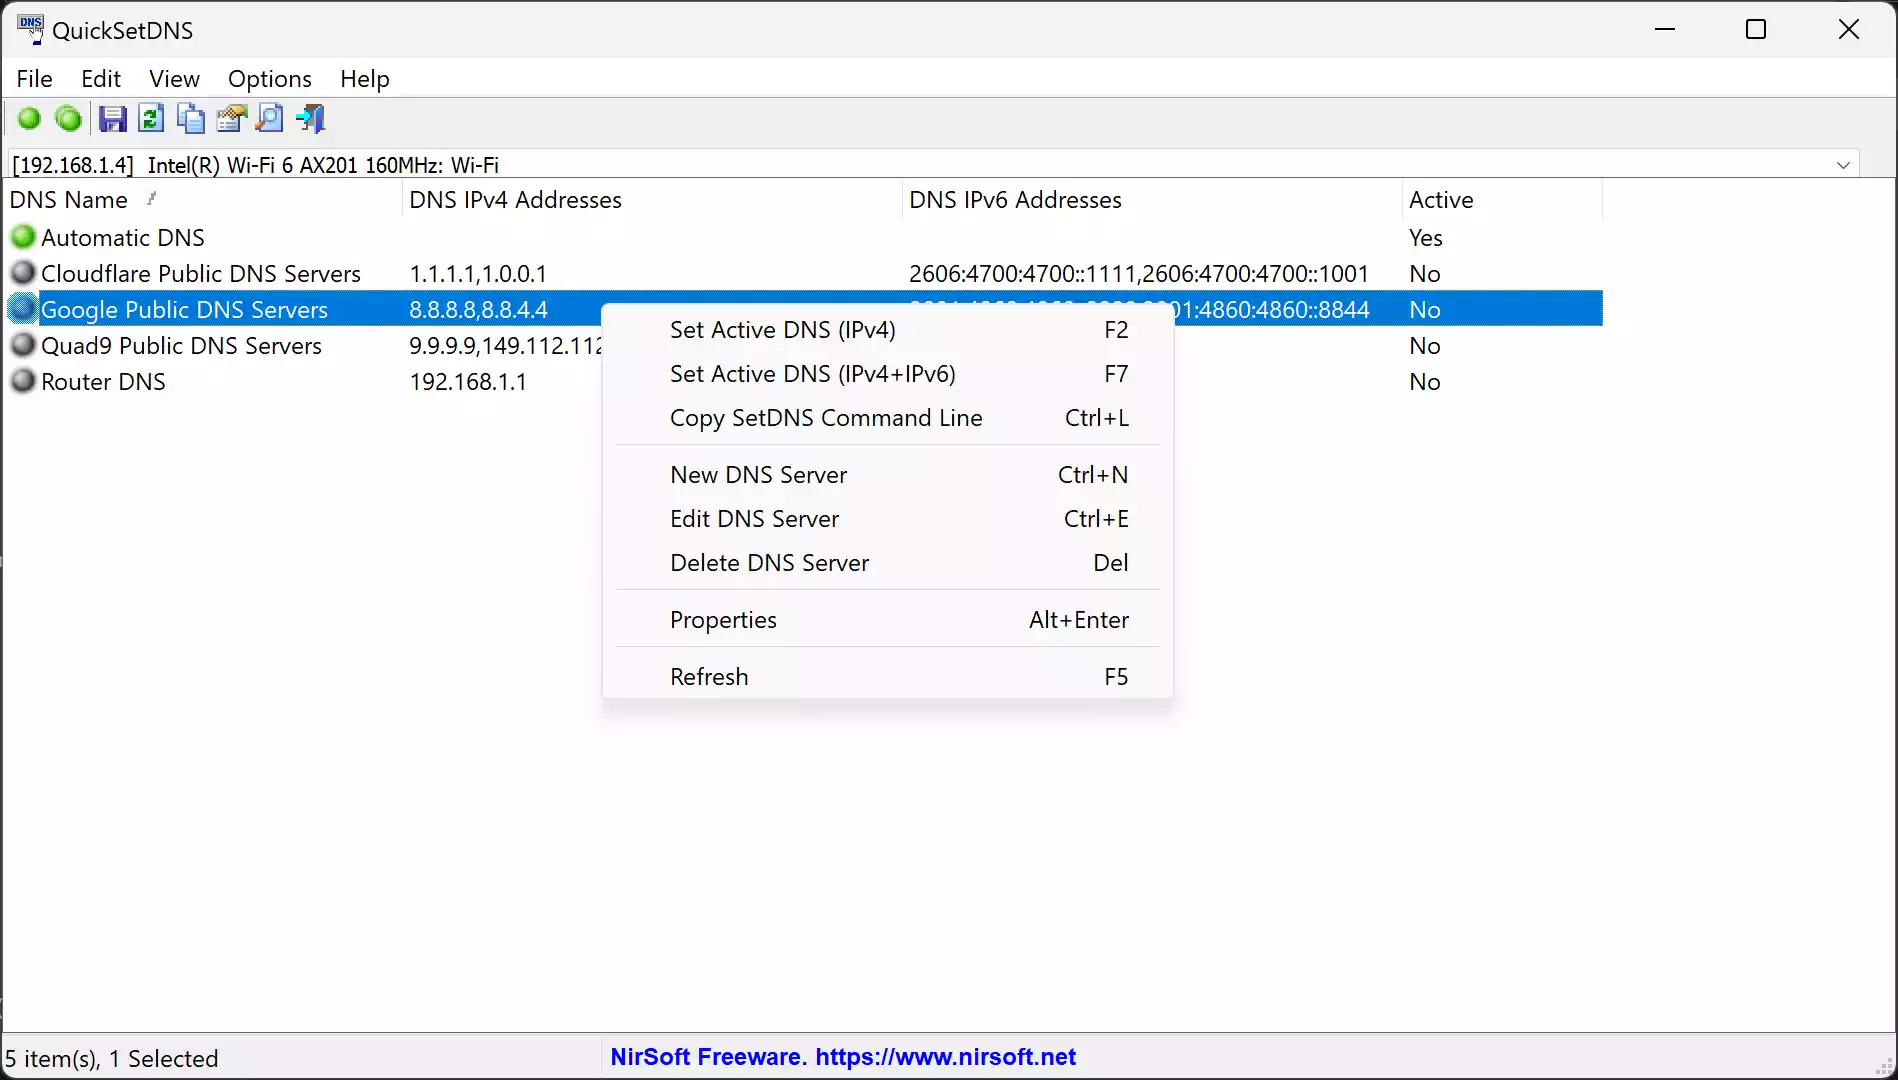The height and width of the screenshot is (1080, 1898).
Task: Open the View menu
Action: click(x=174, y=78)
